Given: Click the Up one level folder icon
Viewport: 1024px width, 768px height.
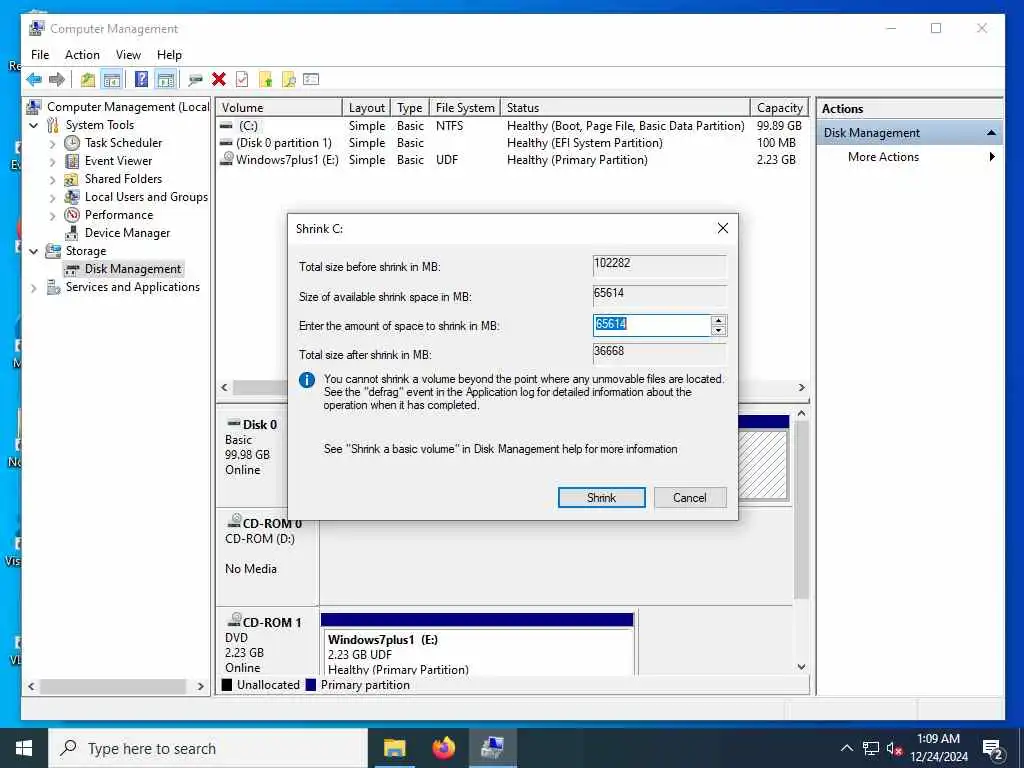Looking at the screenshot, I should [88, 80].
